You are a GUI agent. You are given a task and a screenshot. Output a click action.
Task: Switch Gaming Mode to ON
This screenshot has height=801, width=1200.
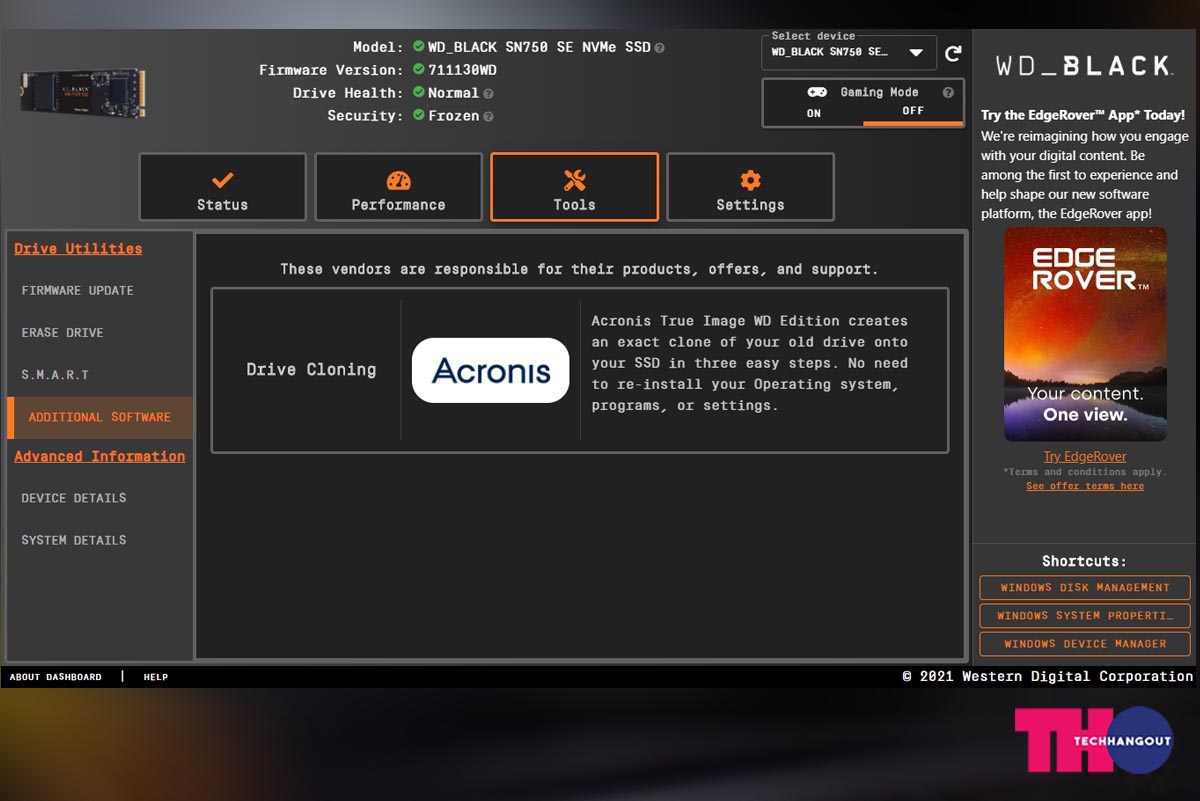coord(814,113)
